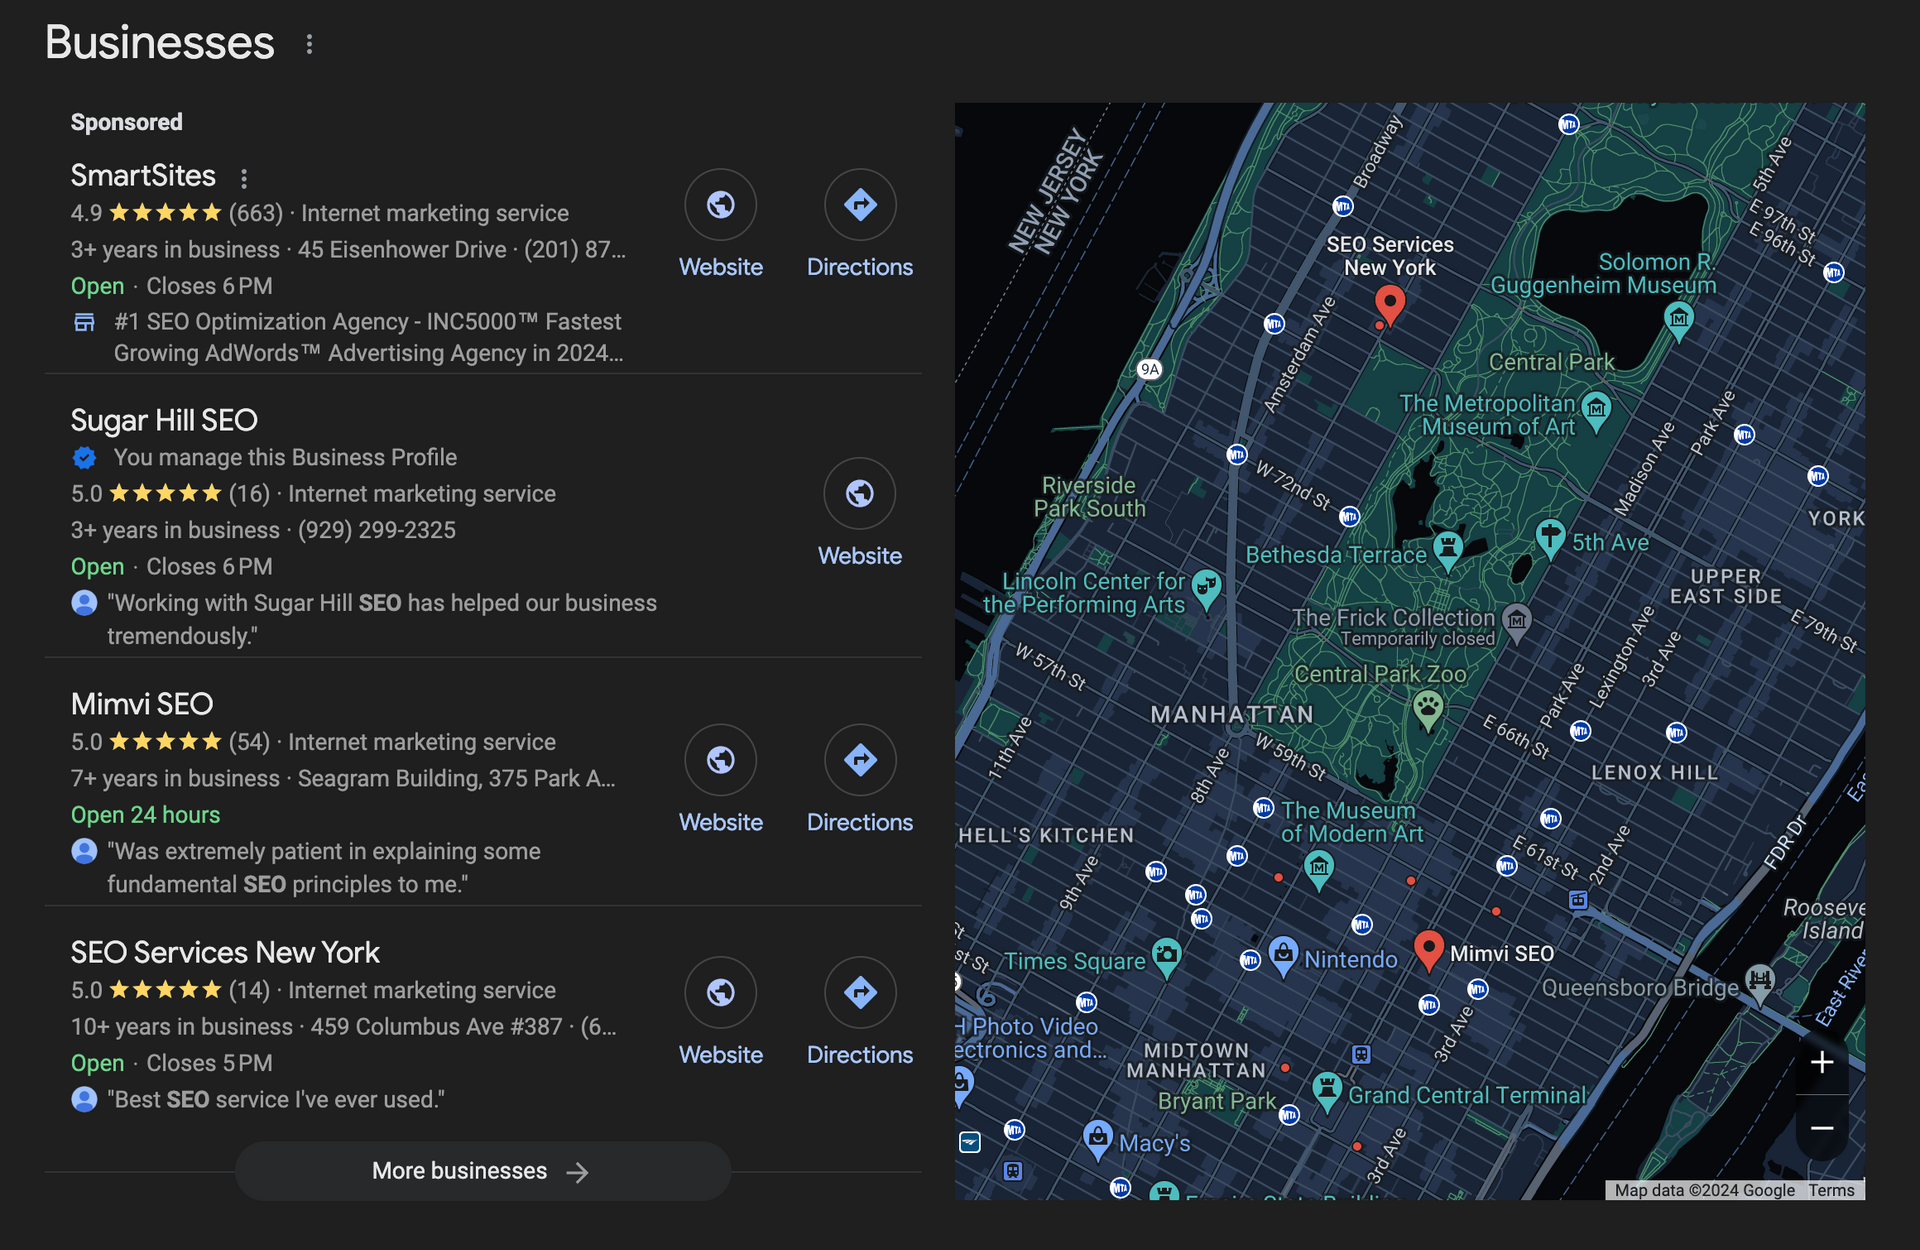Click More businesses button
This screenshot has height=1250, width=1920.
(x=482, y=1171)
